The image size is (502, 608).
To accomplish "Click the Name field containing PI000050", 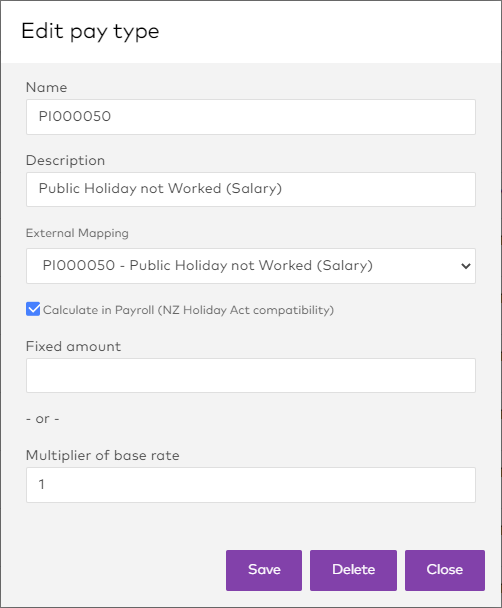I will (x=251, y=117).
